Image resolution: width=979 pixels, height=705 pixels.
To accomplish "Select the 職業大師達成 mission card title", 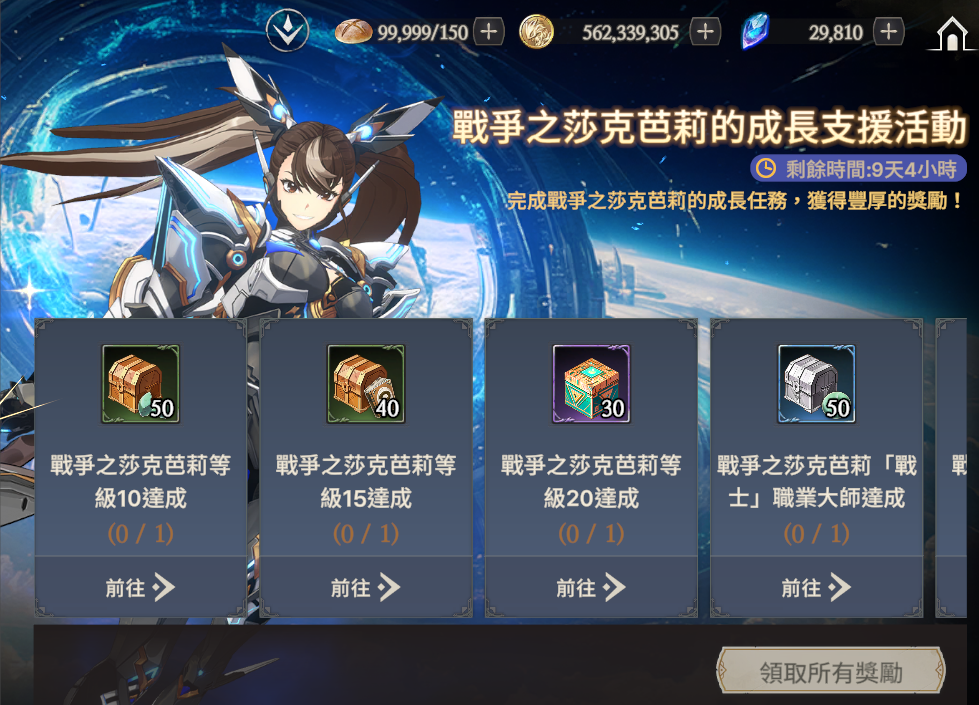I will pyautogui.click(x=817, y=481).
